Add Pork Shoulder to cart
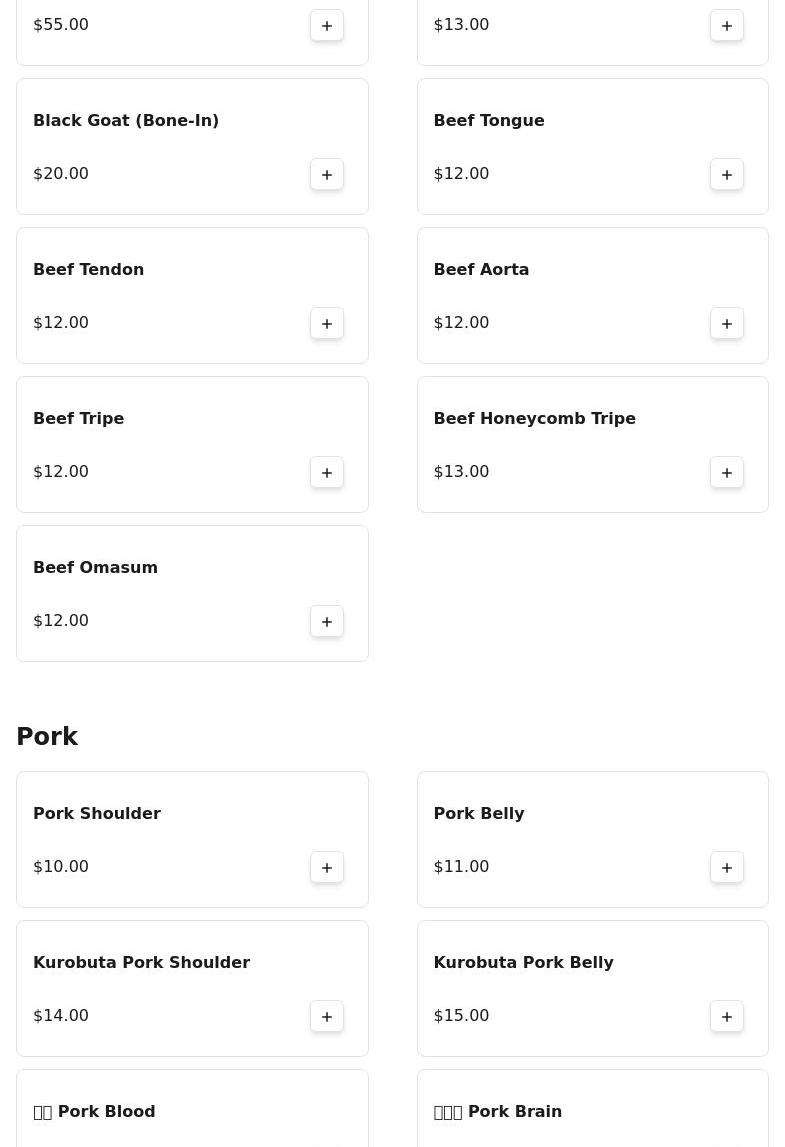Viewport: 785px width, 1147px height. coord(327,867)
